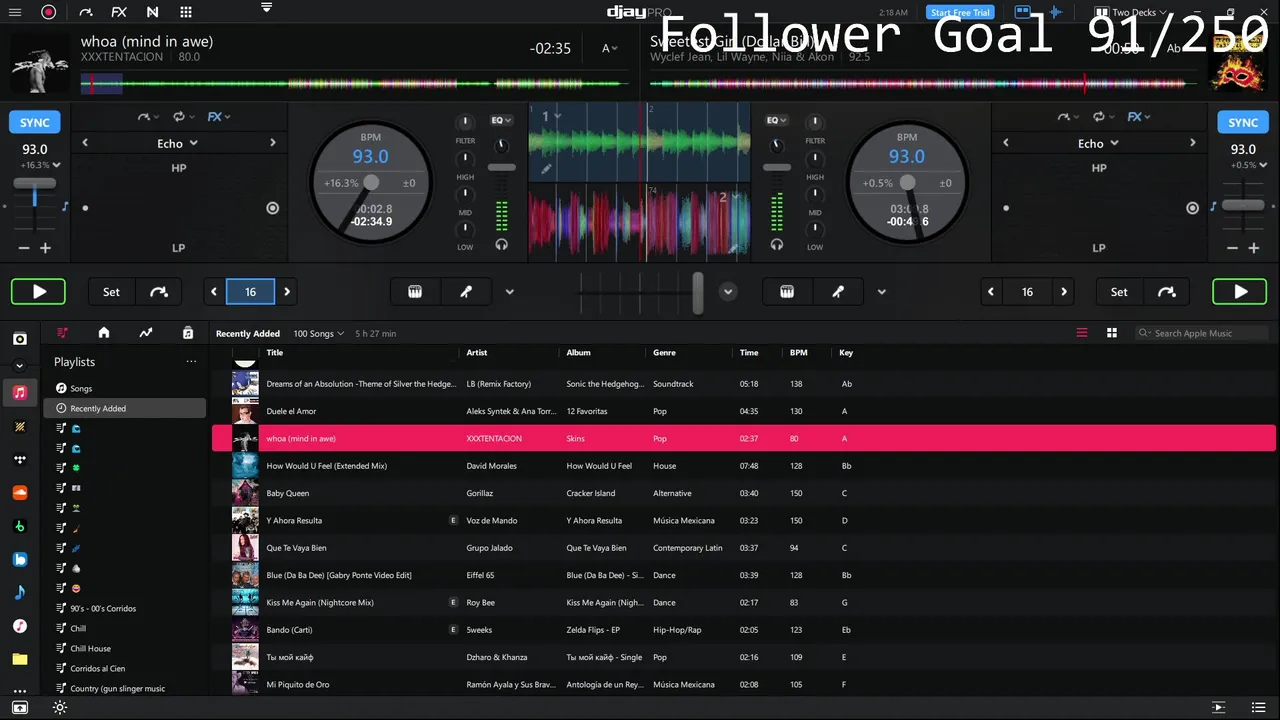1280x720 pixels.
Task: Open the sampler grid icon in the top toolbar
Action: 186,12
